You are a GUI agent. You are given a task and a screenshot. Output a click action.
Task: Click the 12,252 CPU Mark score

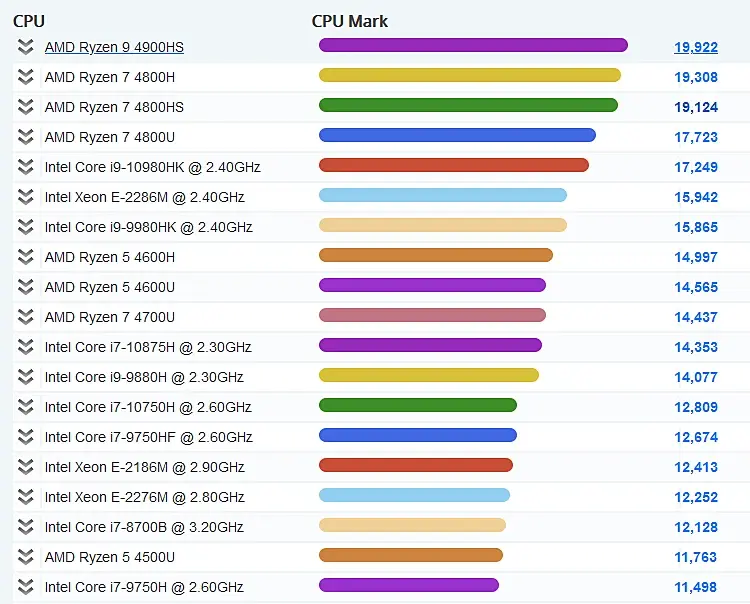(696, 497)
